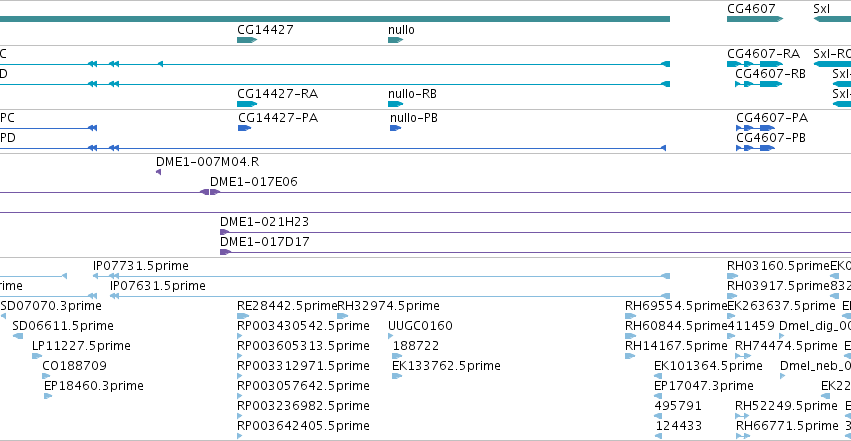Click the CG14427-PA protein glyph
The height and width of the screenshot is (441, 851).
pyautogui.click(x=245, y=128)
